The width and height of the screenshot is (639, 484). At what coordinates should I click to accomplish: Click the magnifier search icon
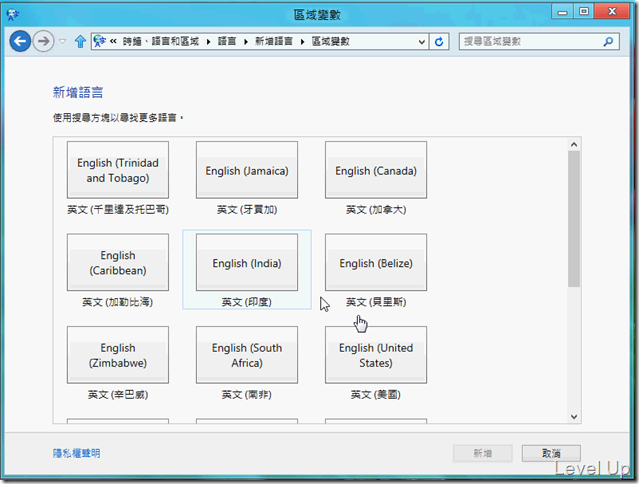pos(608,42)
